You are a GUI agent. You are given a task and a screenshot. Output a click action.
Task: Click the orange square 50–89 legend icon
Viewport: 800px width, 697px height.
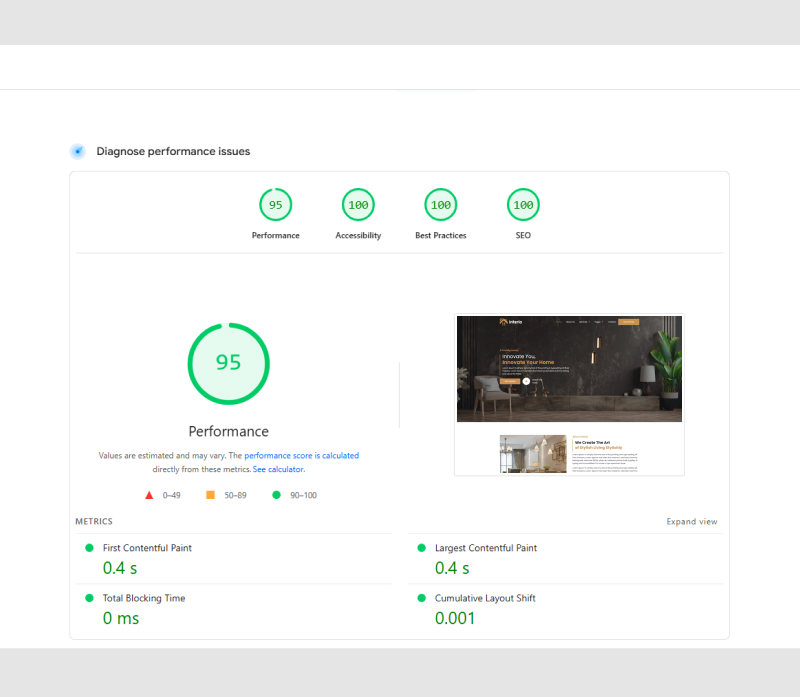210,495
